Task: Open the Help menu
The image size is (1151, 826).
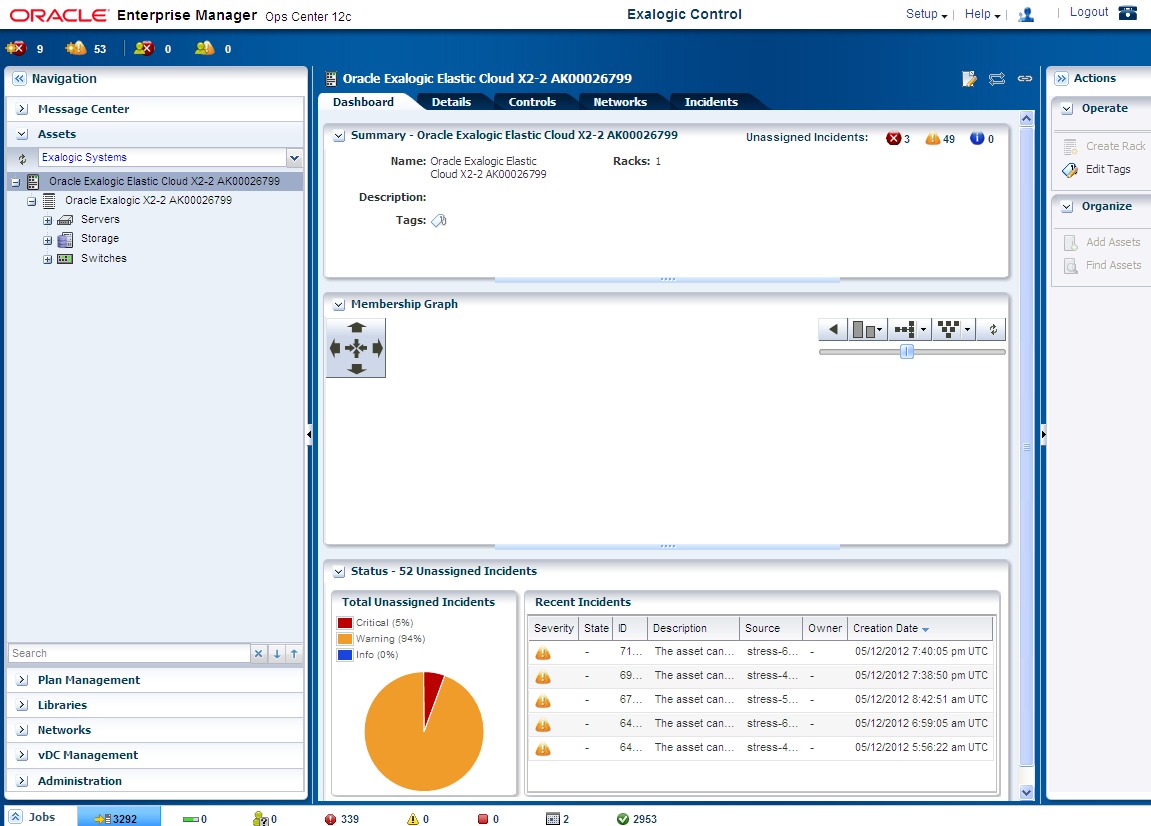Action: [982, 14]
